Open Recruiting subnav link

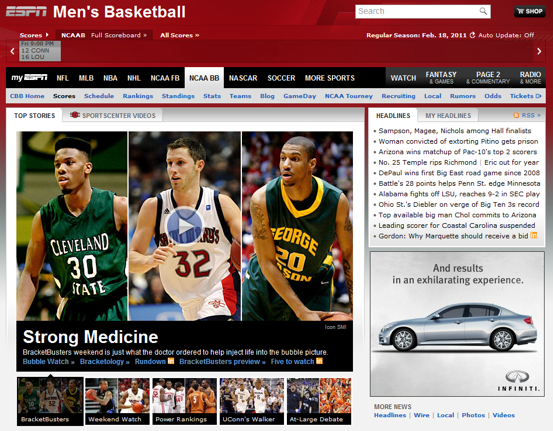tap(398, 96)
